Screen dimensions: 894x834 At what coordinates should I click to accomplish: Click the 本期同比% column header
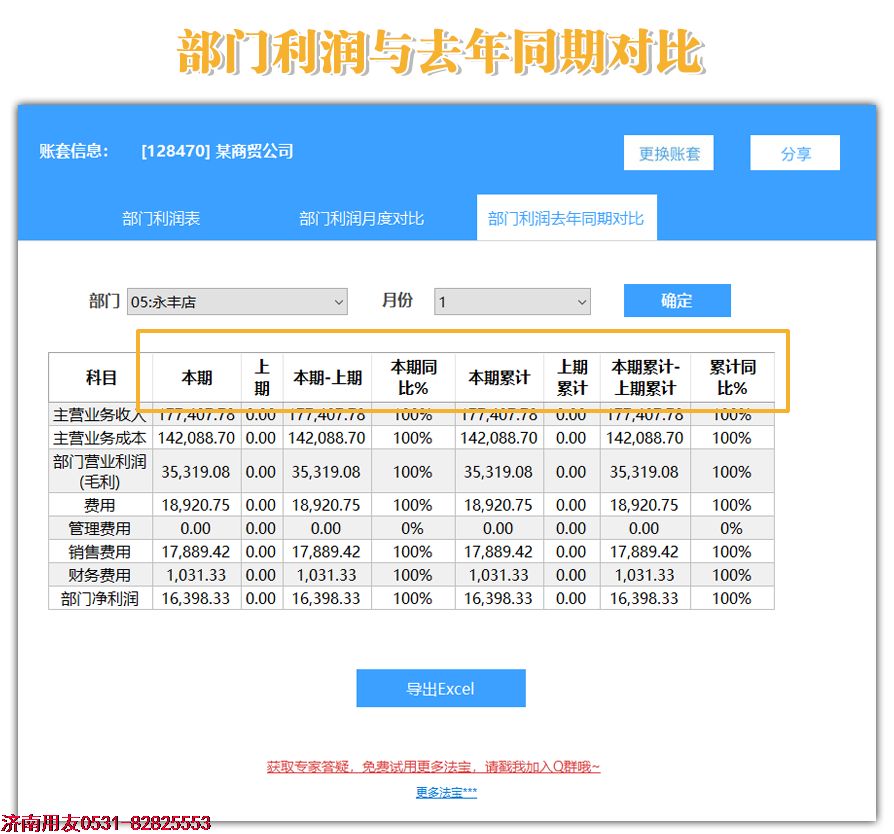413,377
